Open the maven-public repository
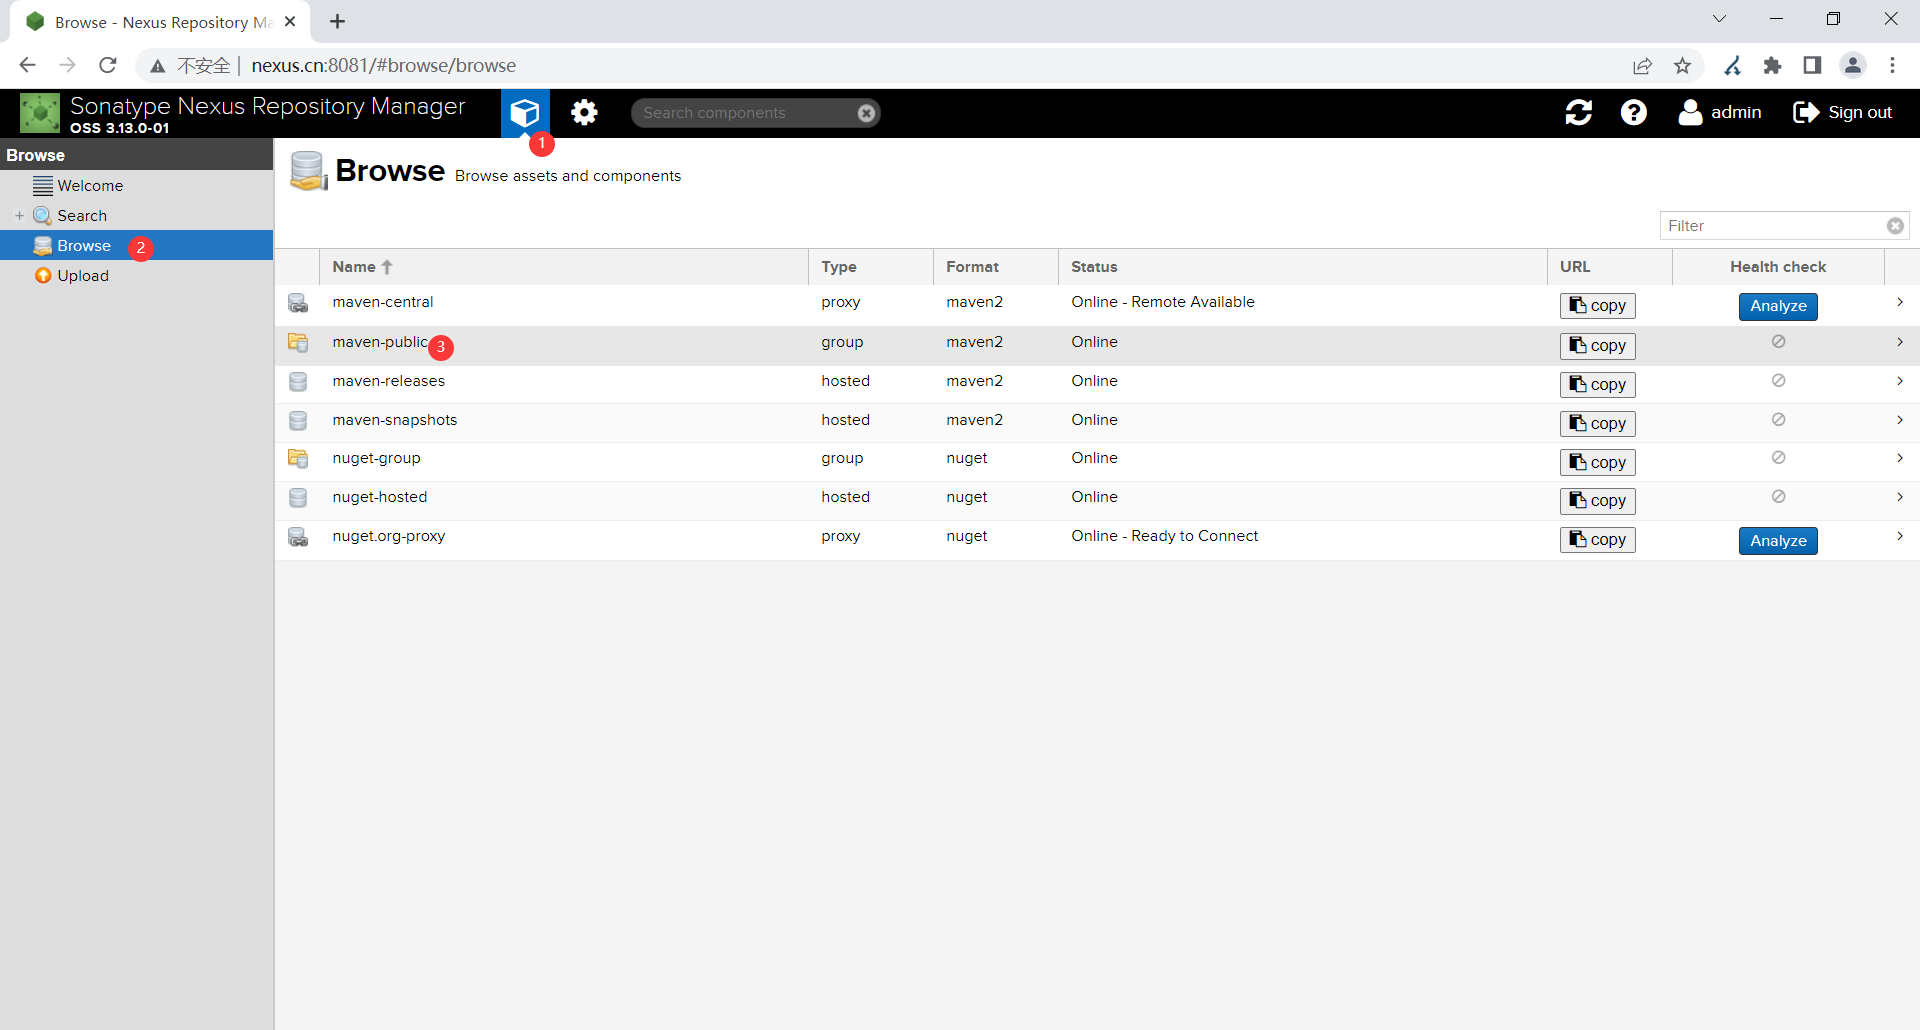Screen dimensions: 1920x1030 click(x=380, y=342)
